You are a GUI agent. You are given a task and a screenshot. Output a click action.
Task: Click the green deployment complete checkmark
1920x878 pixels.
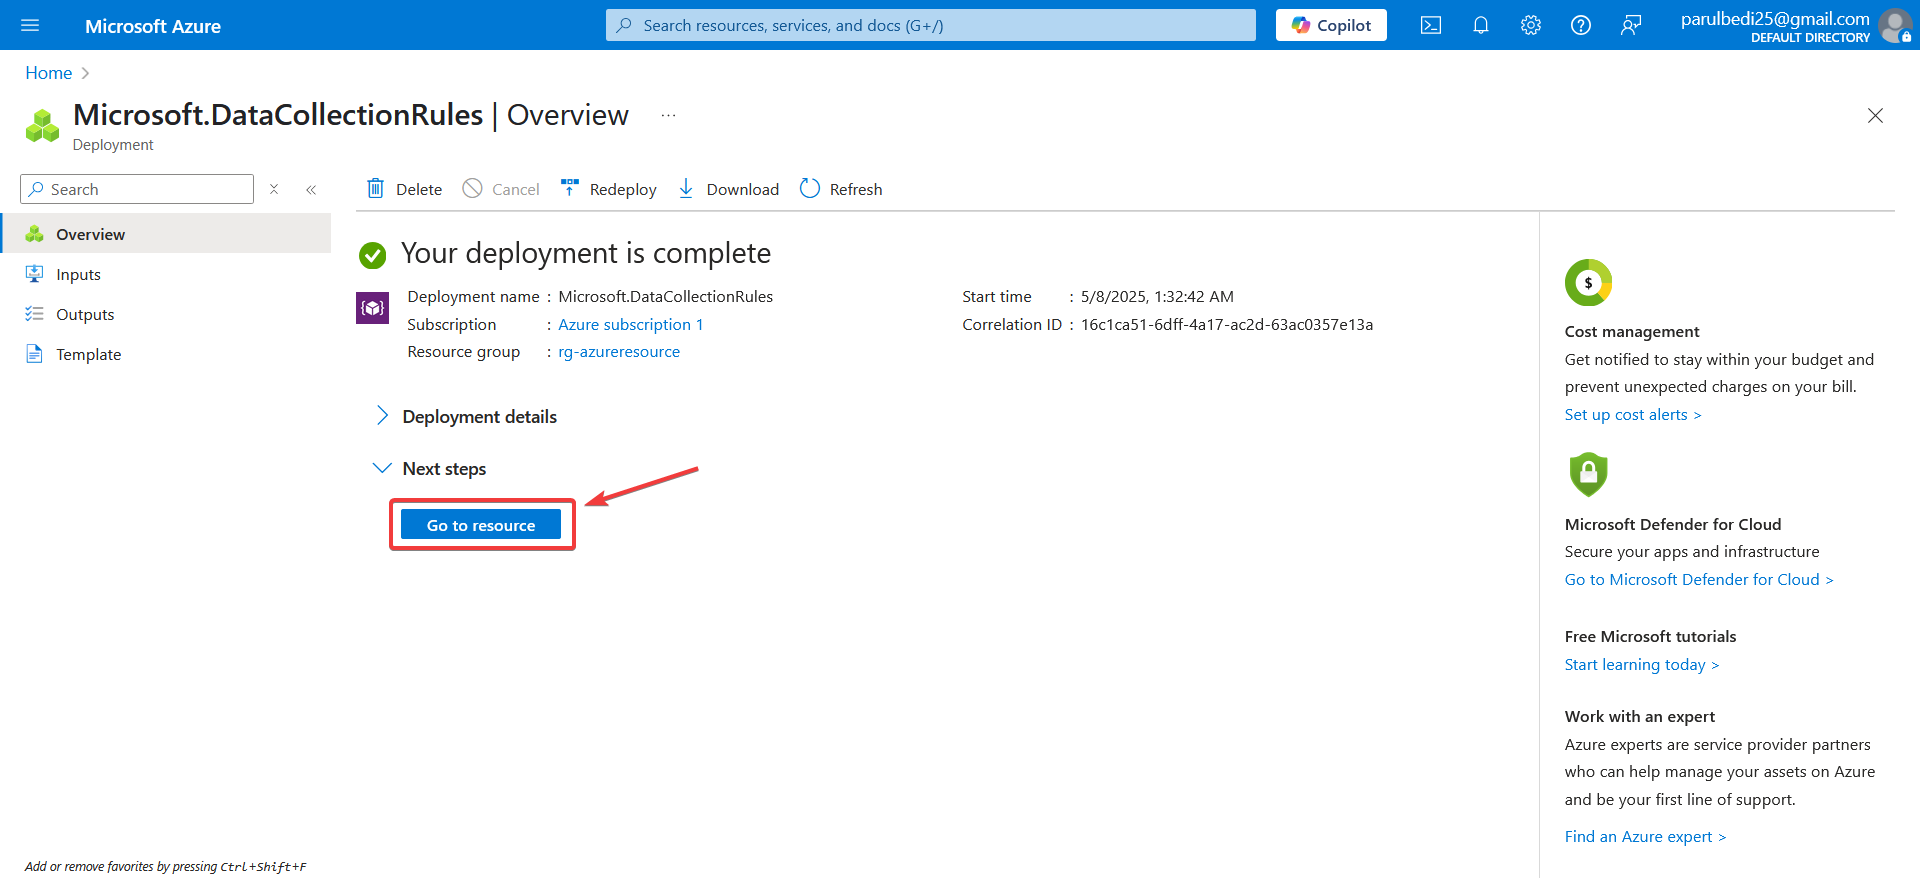(373, 256)
